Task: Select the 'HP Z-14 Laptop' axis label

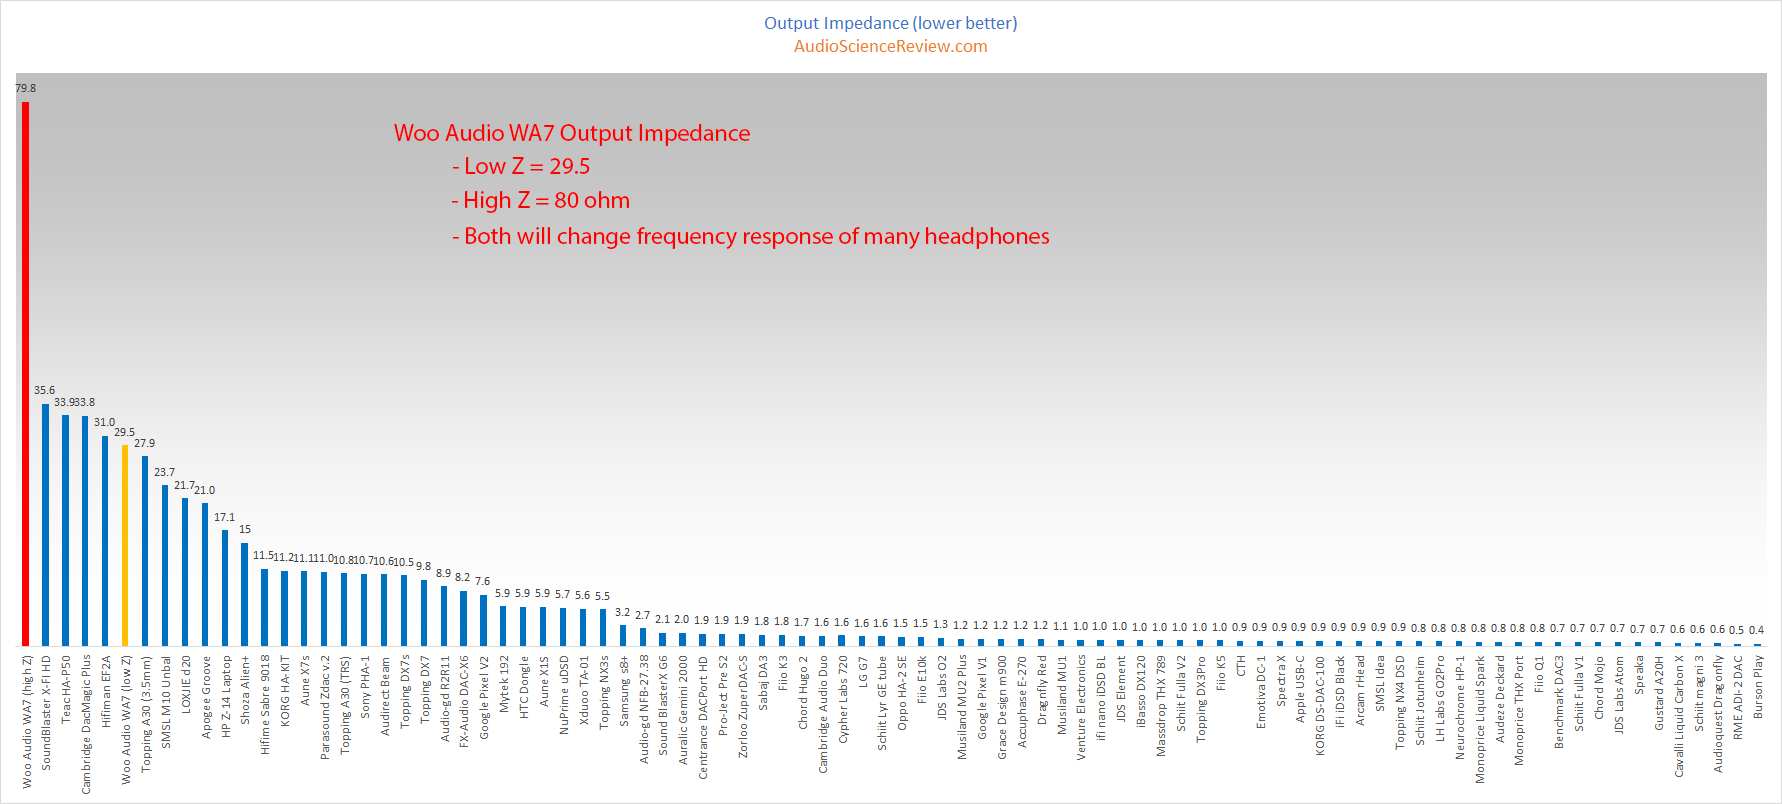Action: point(226,697)
